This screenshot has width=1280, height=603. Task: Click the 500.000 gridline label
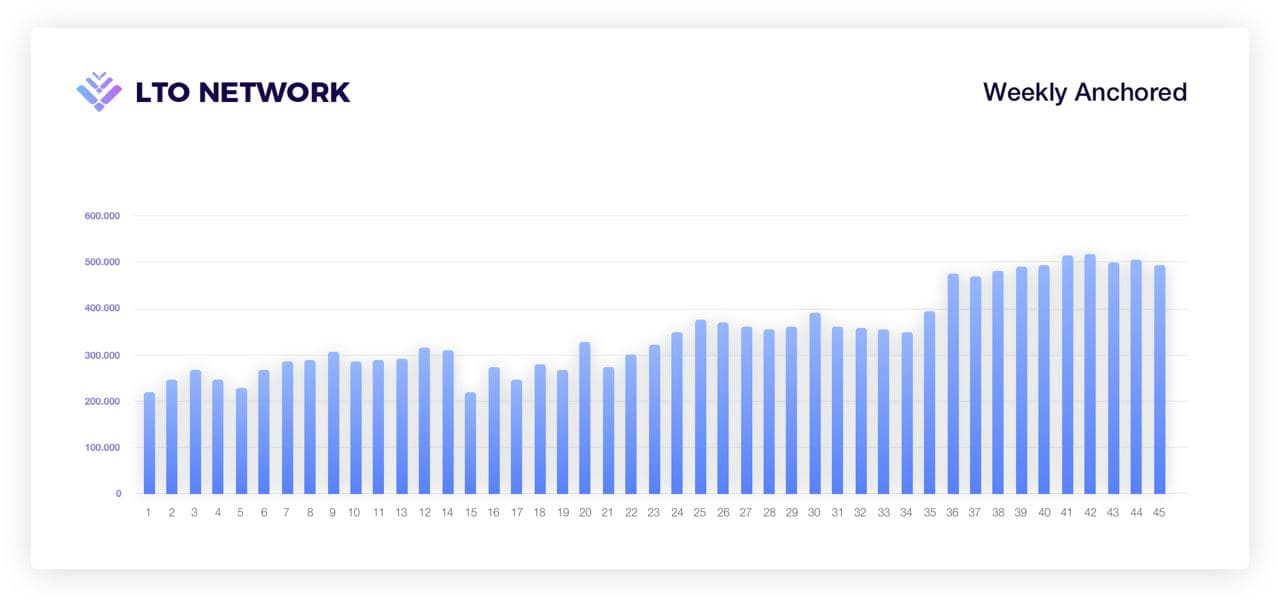tap(102, 262)
